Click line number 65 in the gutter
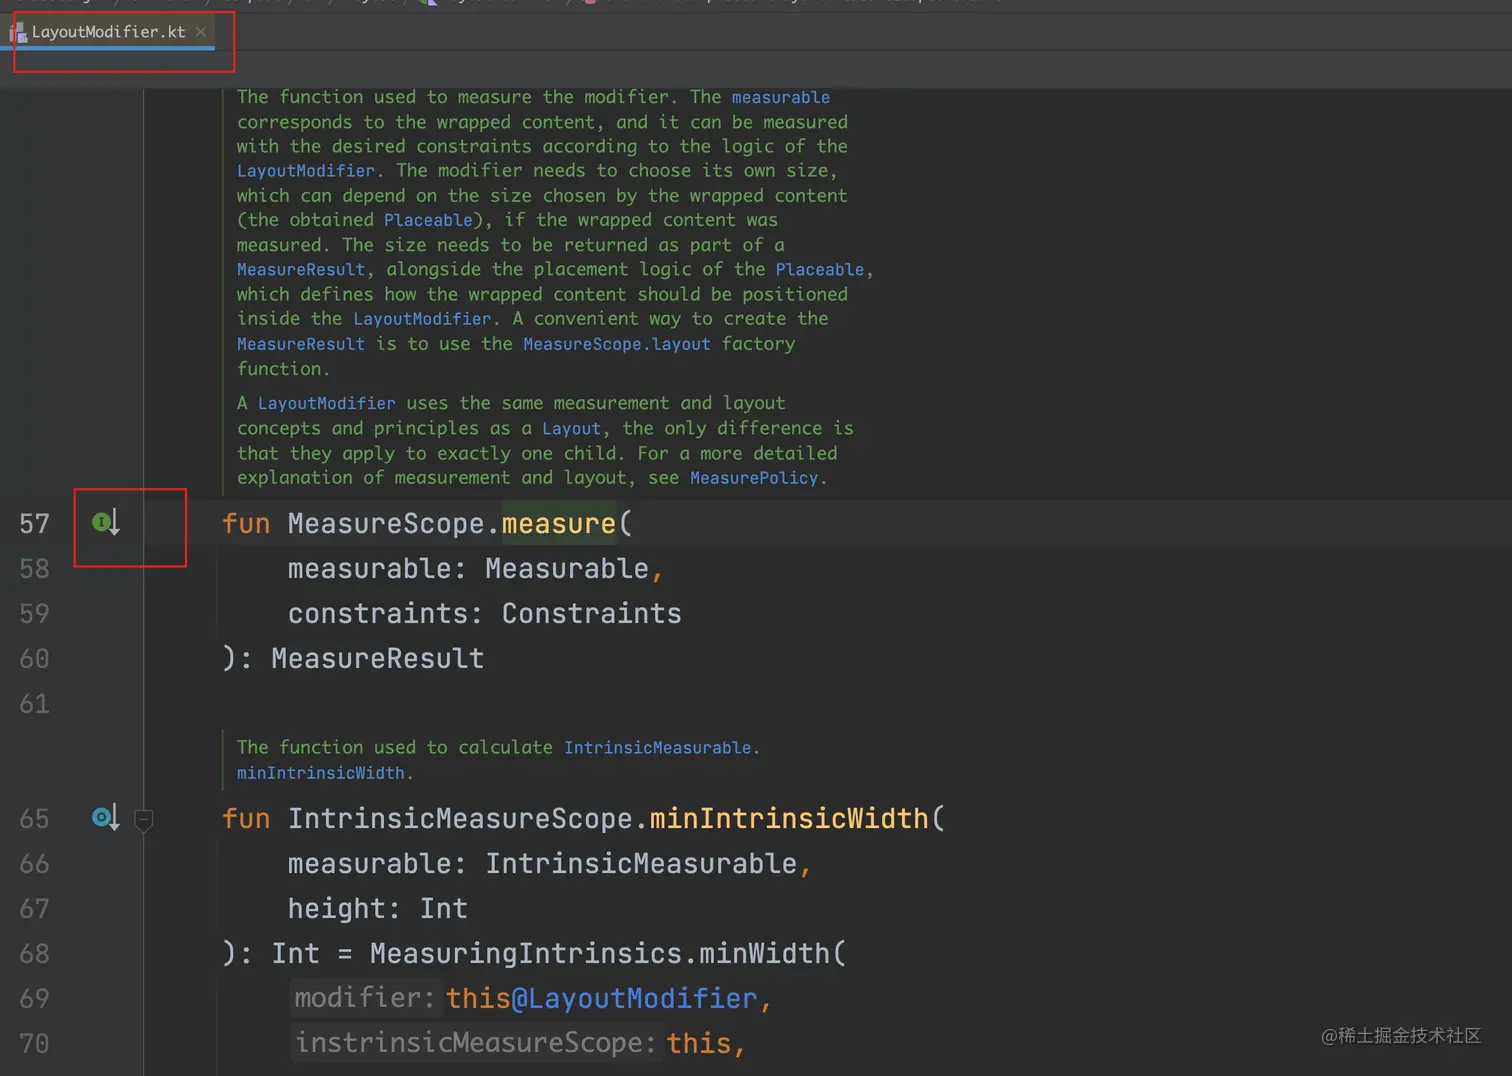 pos(34,819)
